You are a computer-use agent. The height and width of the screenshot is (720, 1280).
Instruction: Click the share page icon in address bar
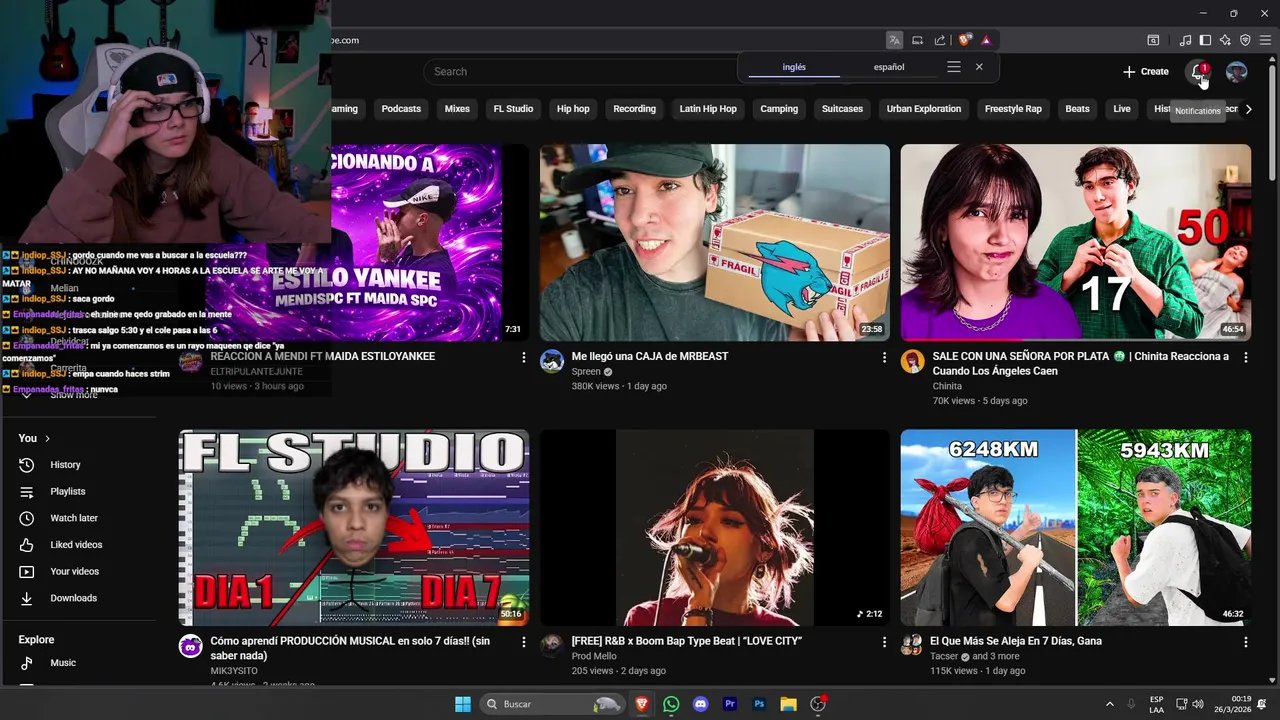940,40
